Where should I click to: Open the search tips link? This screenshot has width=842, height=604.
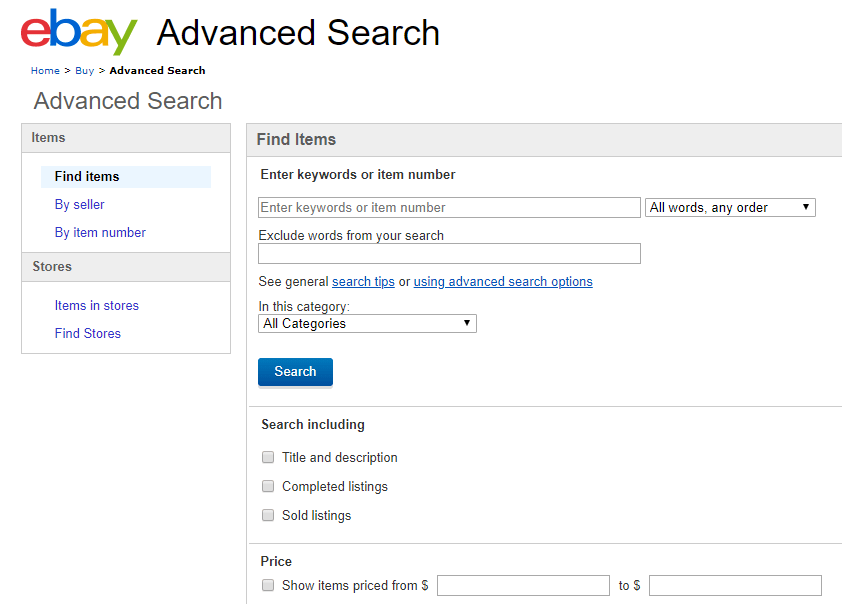pos(363,281)
